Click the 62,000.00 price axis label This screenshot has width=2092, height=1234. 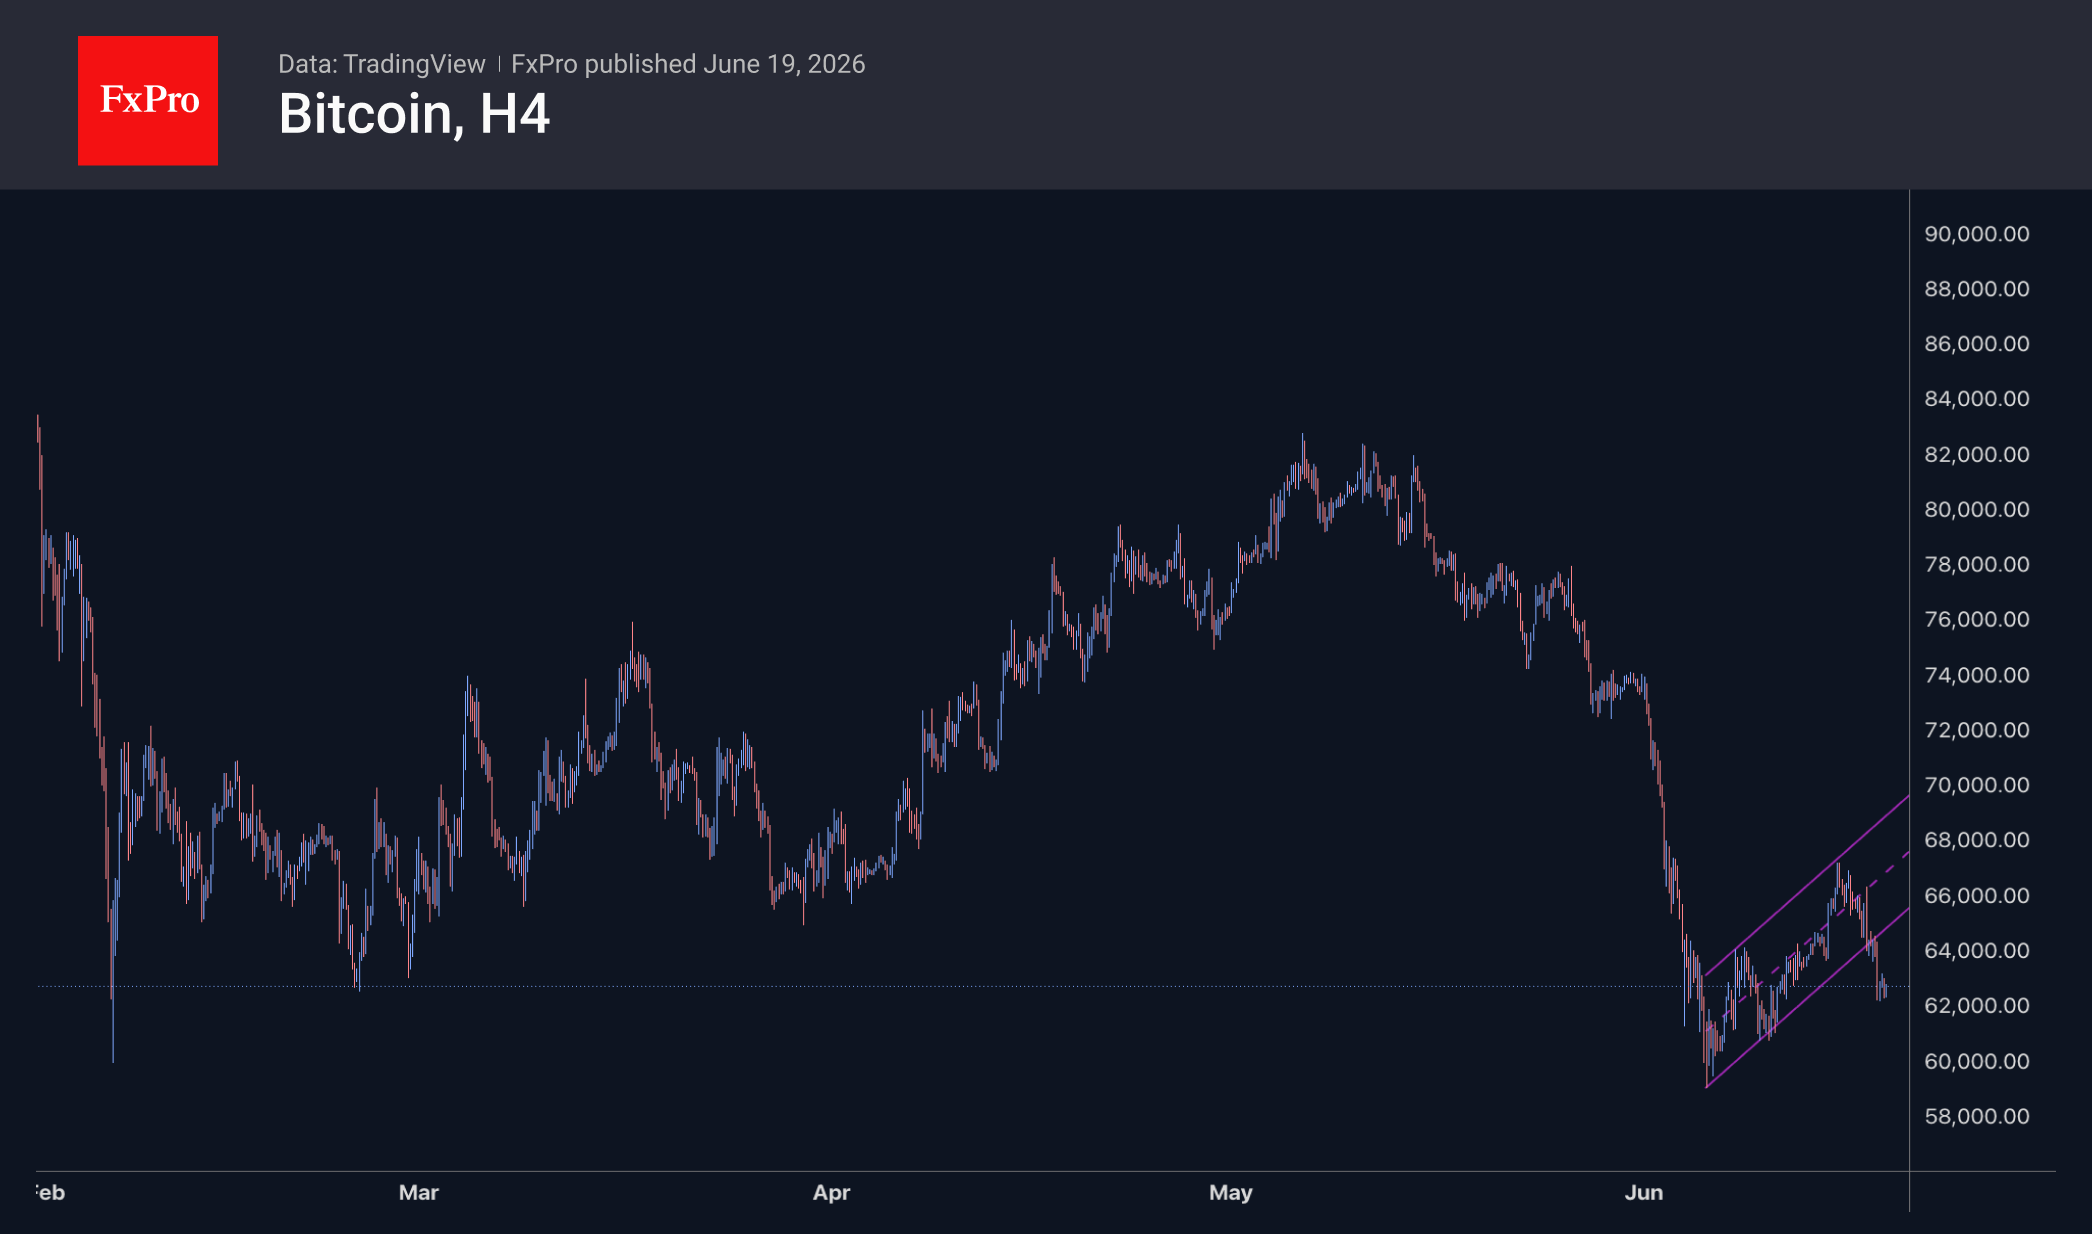click(x=1977, y=1006)
